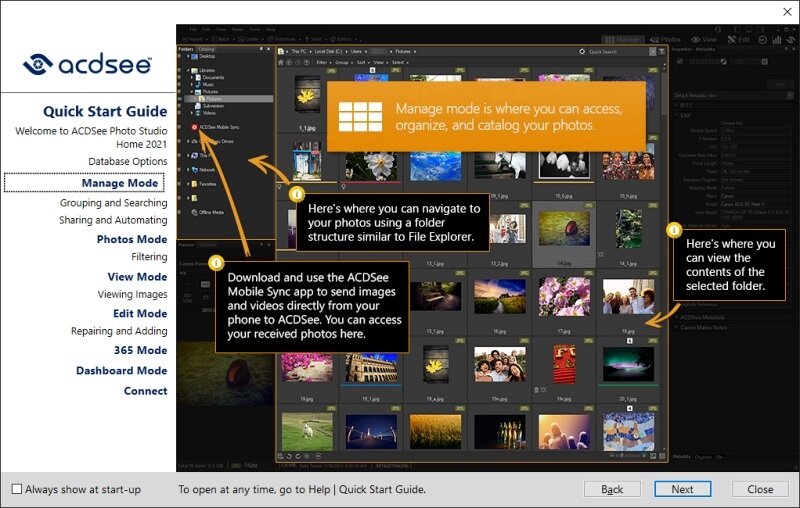Image resolution: width=800 pixels, height=508 pixels.
Task: Jump to View Mode section
Action: 137,276
